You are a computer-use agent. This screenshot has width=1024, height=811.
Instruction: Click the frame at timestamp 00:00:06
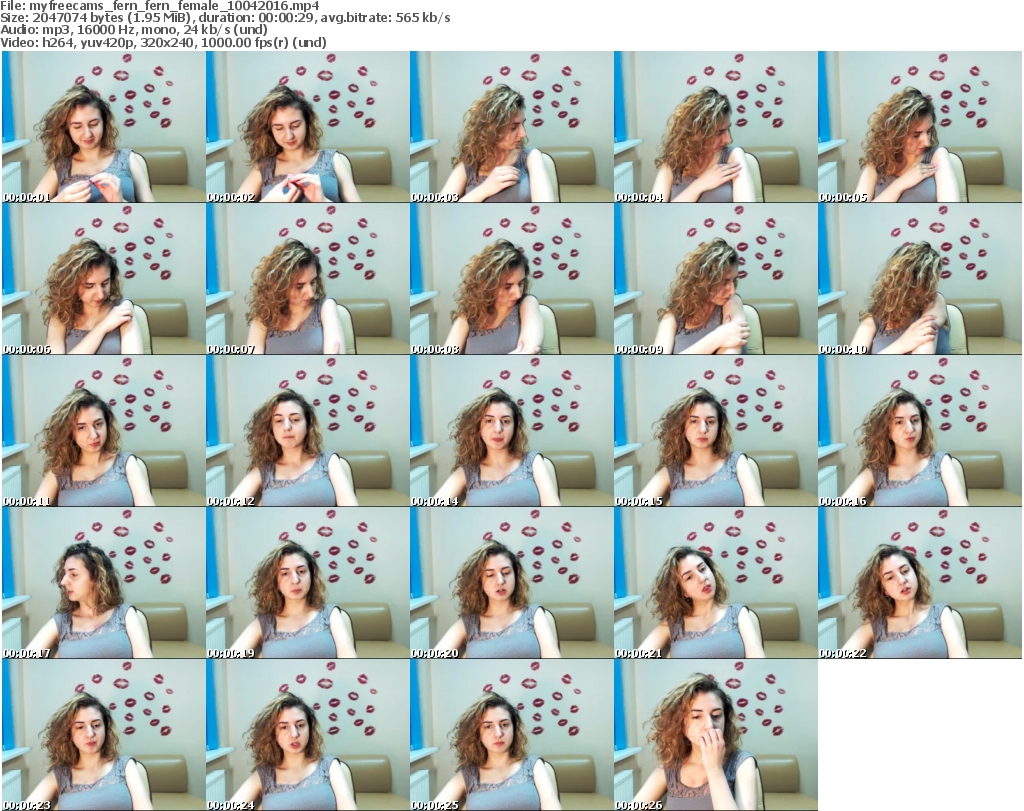[x=103, y=279]
